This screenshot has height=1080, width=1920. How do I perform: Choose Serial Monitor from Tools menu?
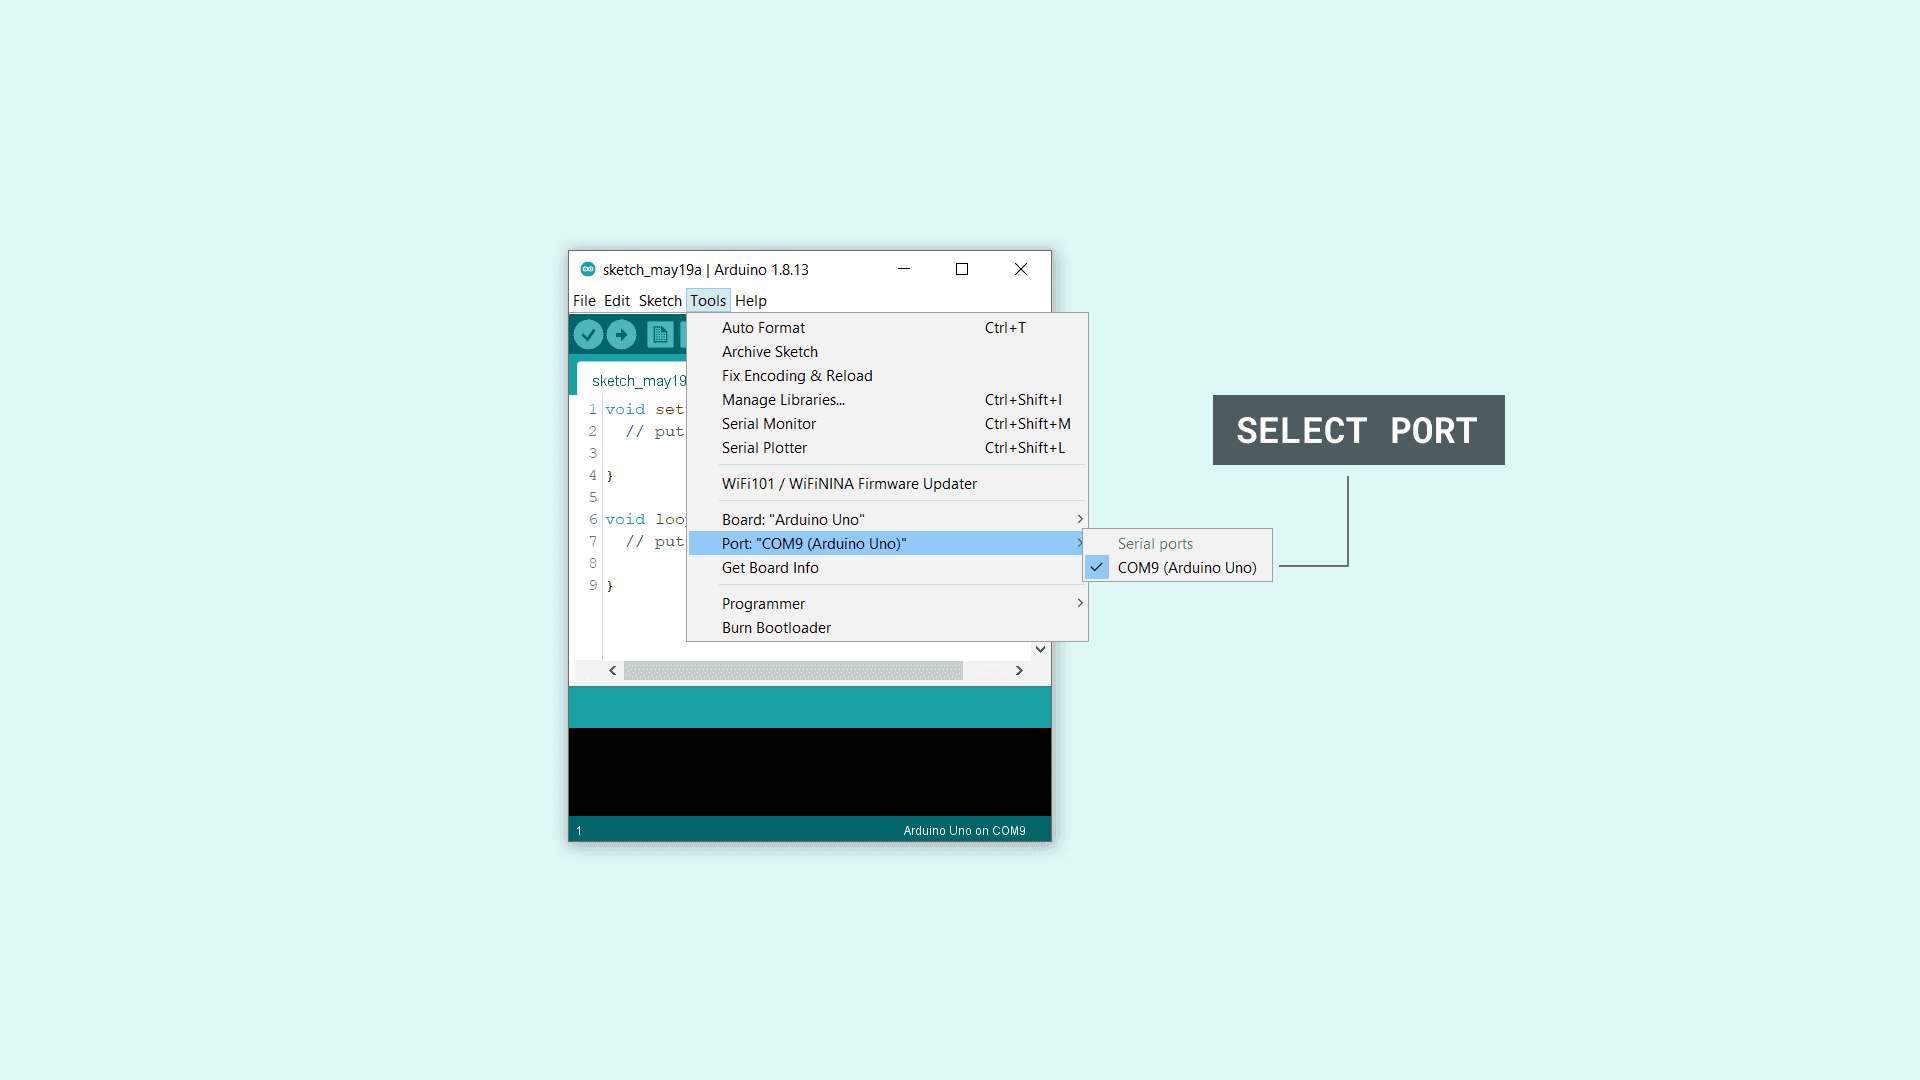[x=769, y=424]
